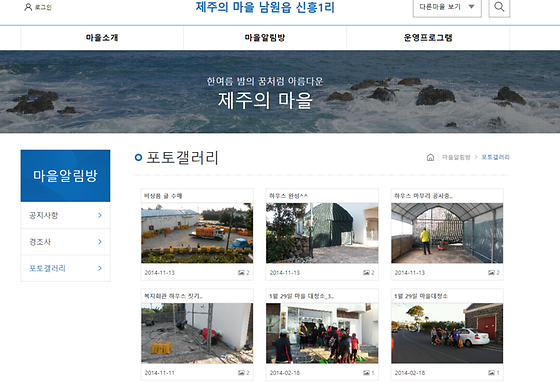Click image count icon on 마을 대청소_3 card
The height and width of the screenshot is (382, 560).
click(366, 373)
